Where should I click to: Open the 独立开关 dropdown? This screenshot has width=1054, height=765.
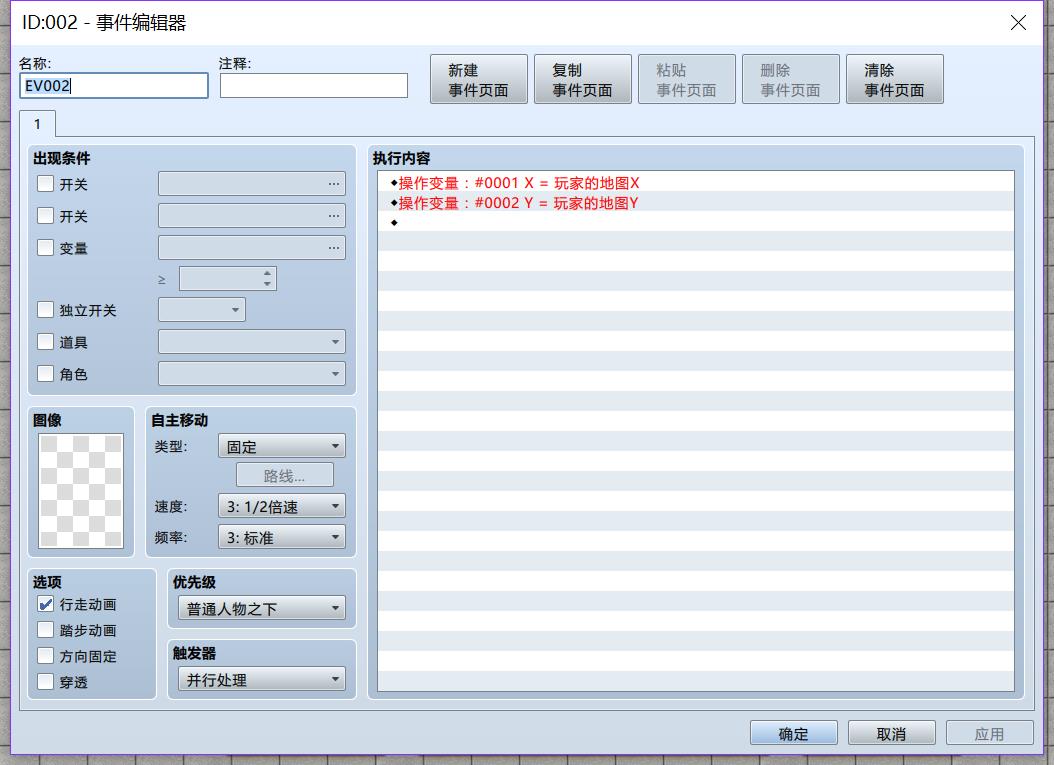(202, 310)
